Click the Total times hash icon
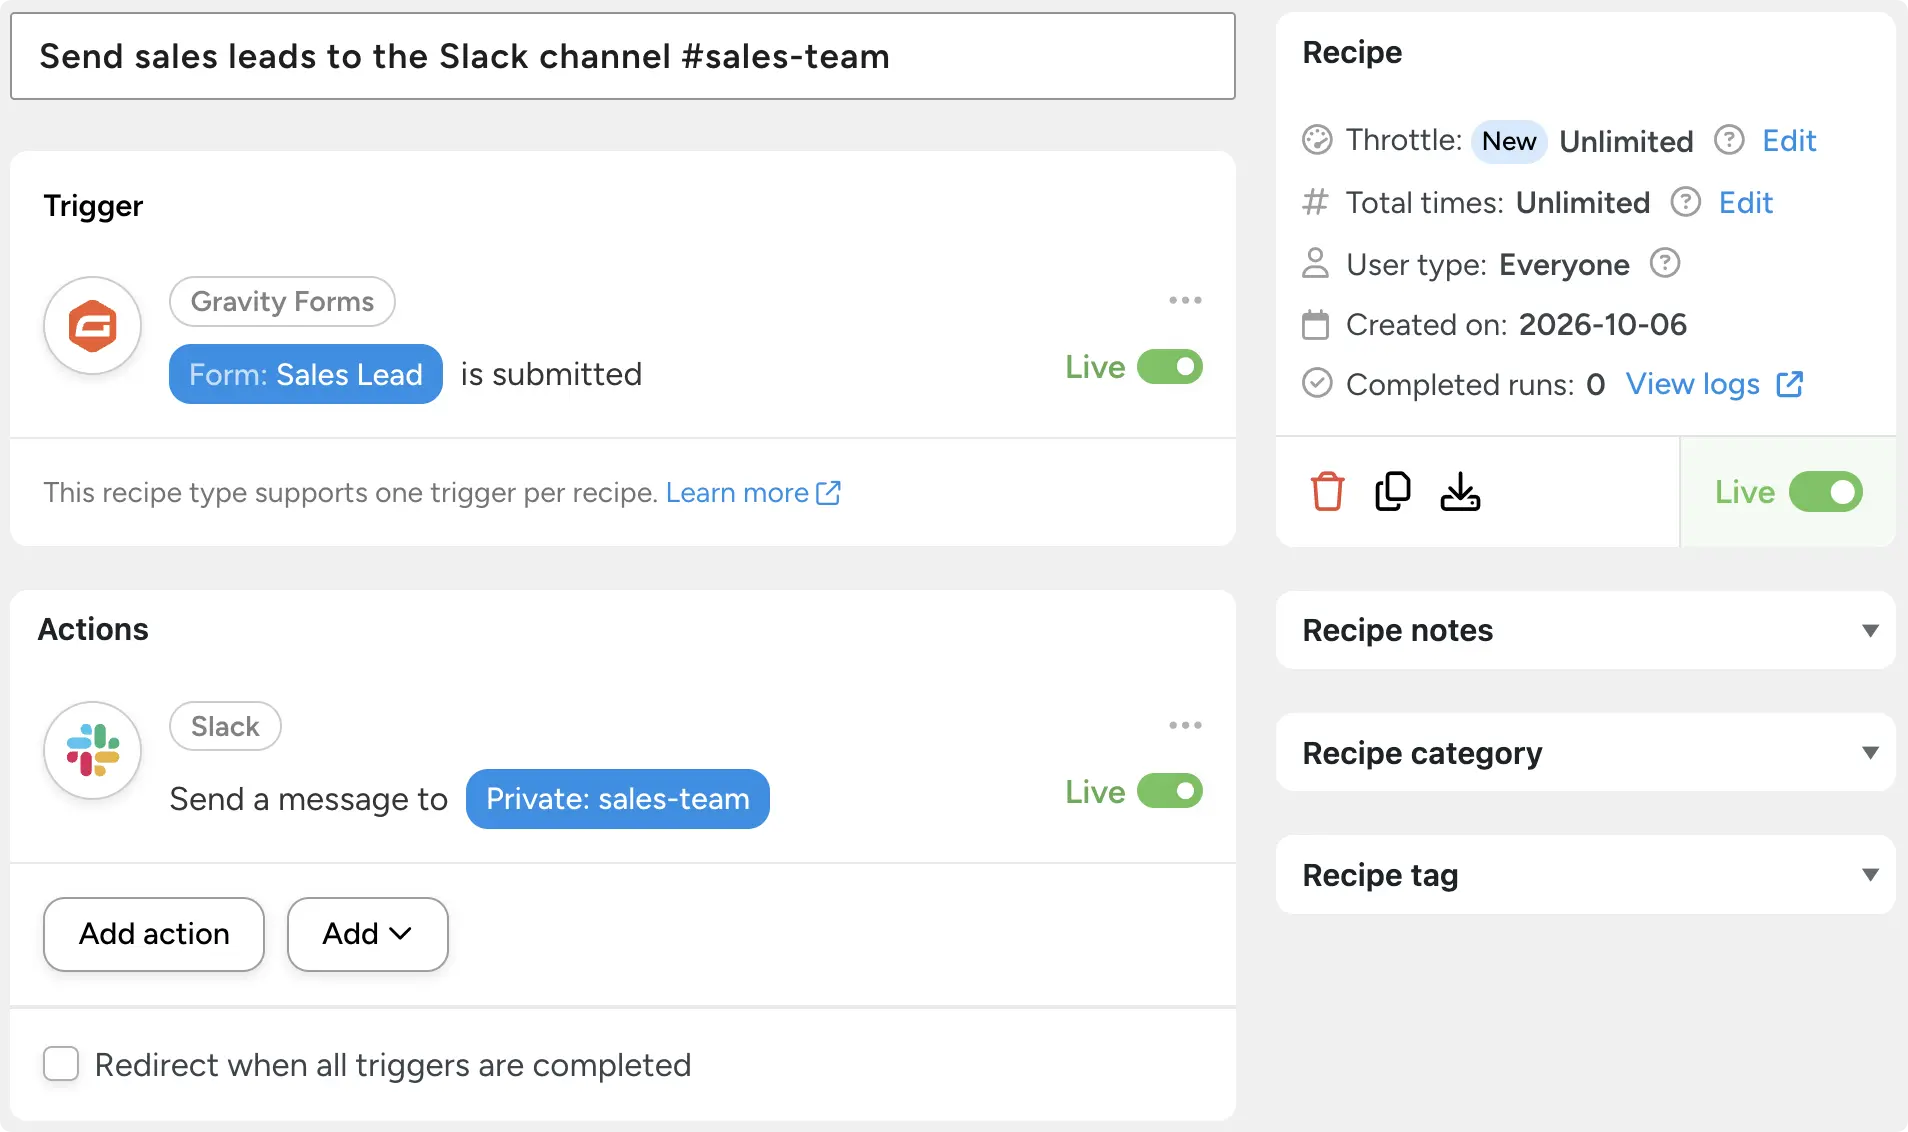Screen dimensions: 1908x1132 1315,202
